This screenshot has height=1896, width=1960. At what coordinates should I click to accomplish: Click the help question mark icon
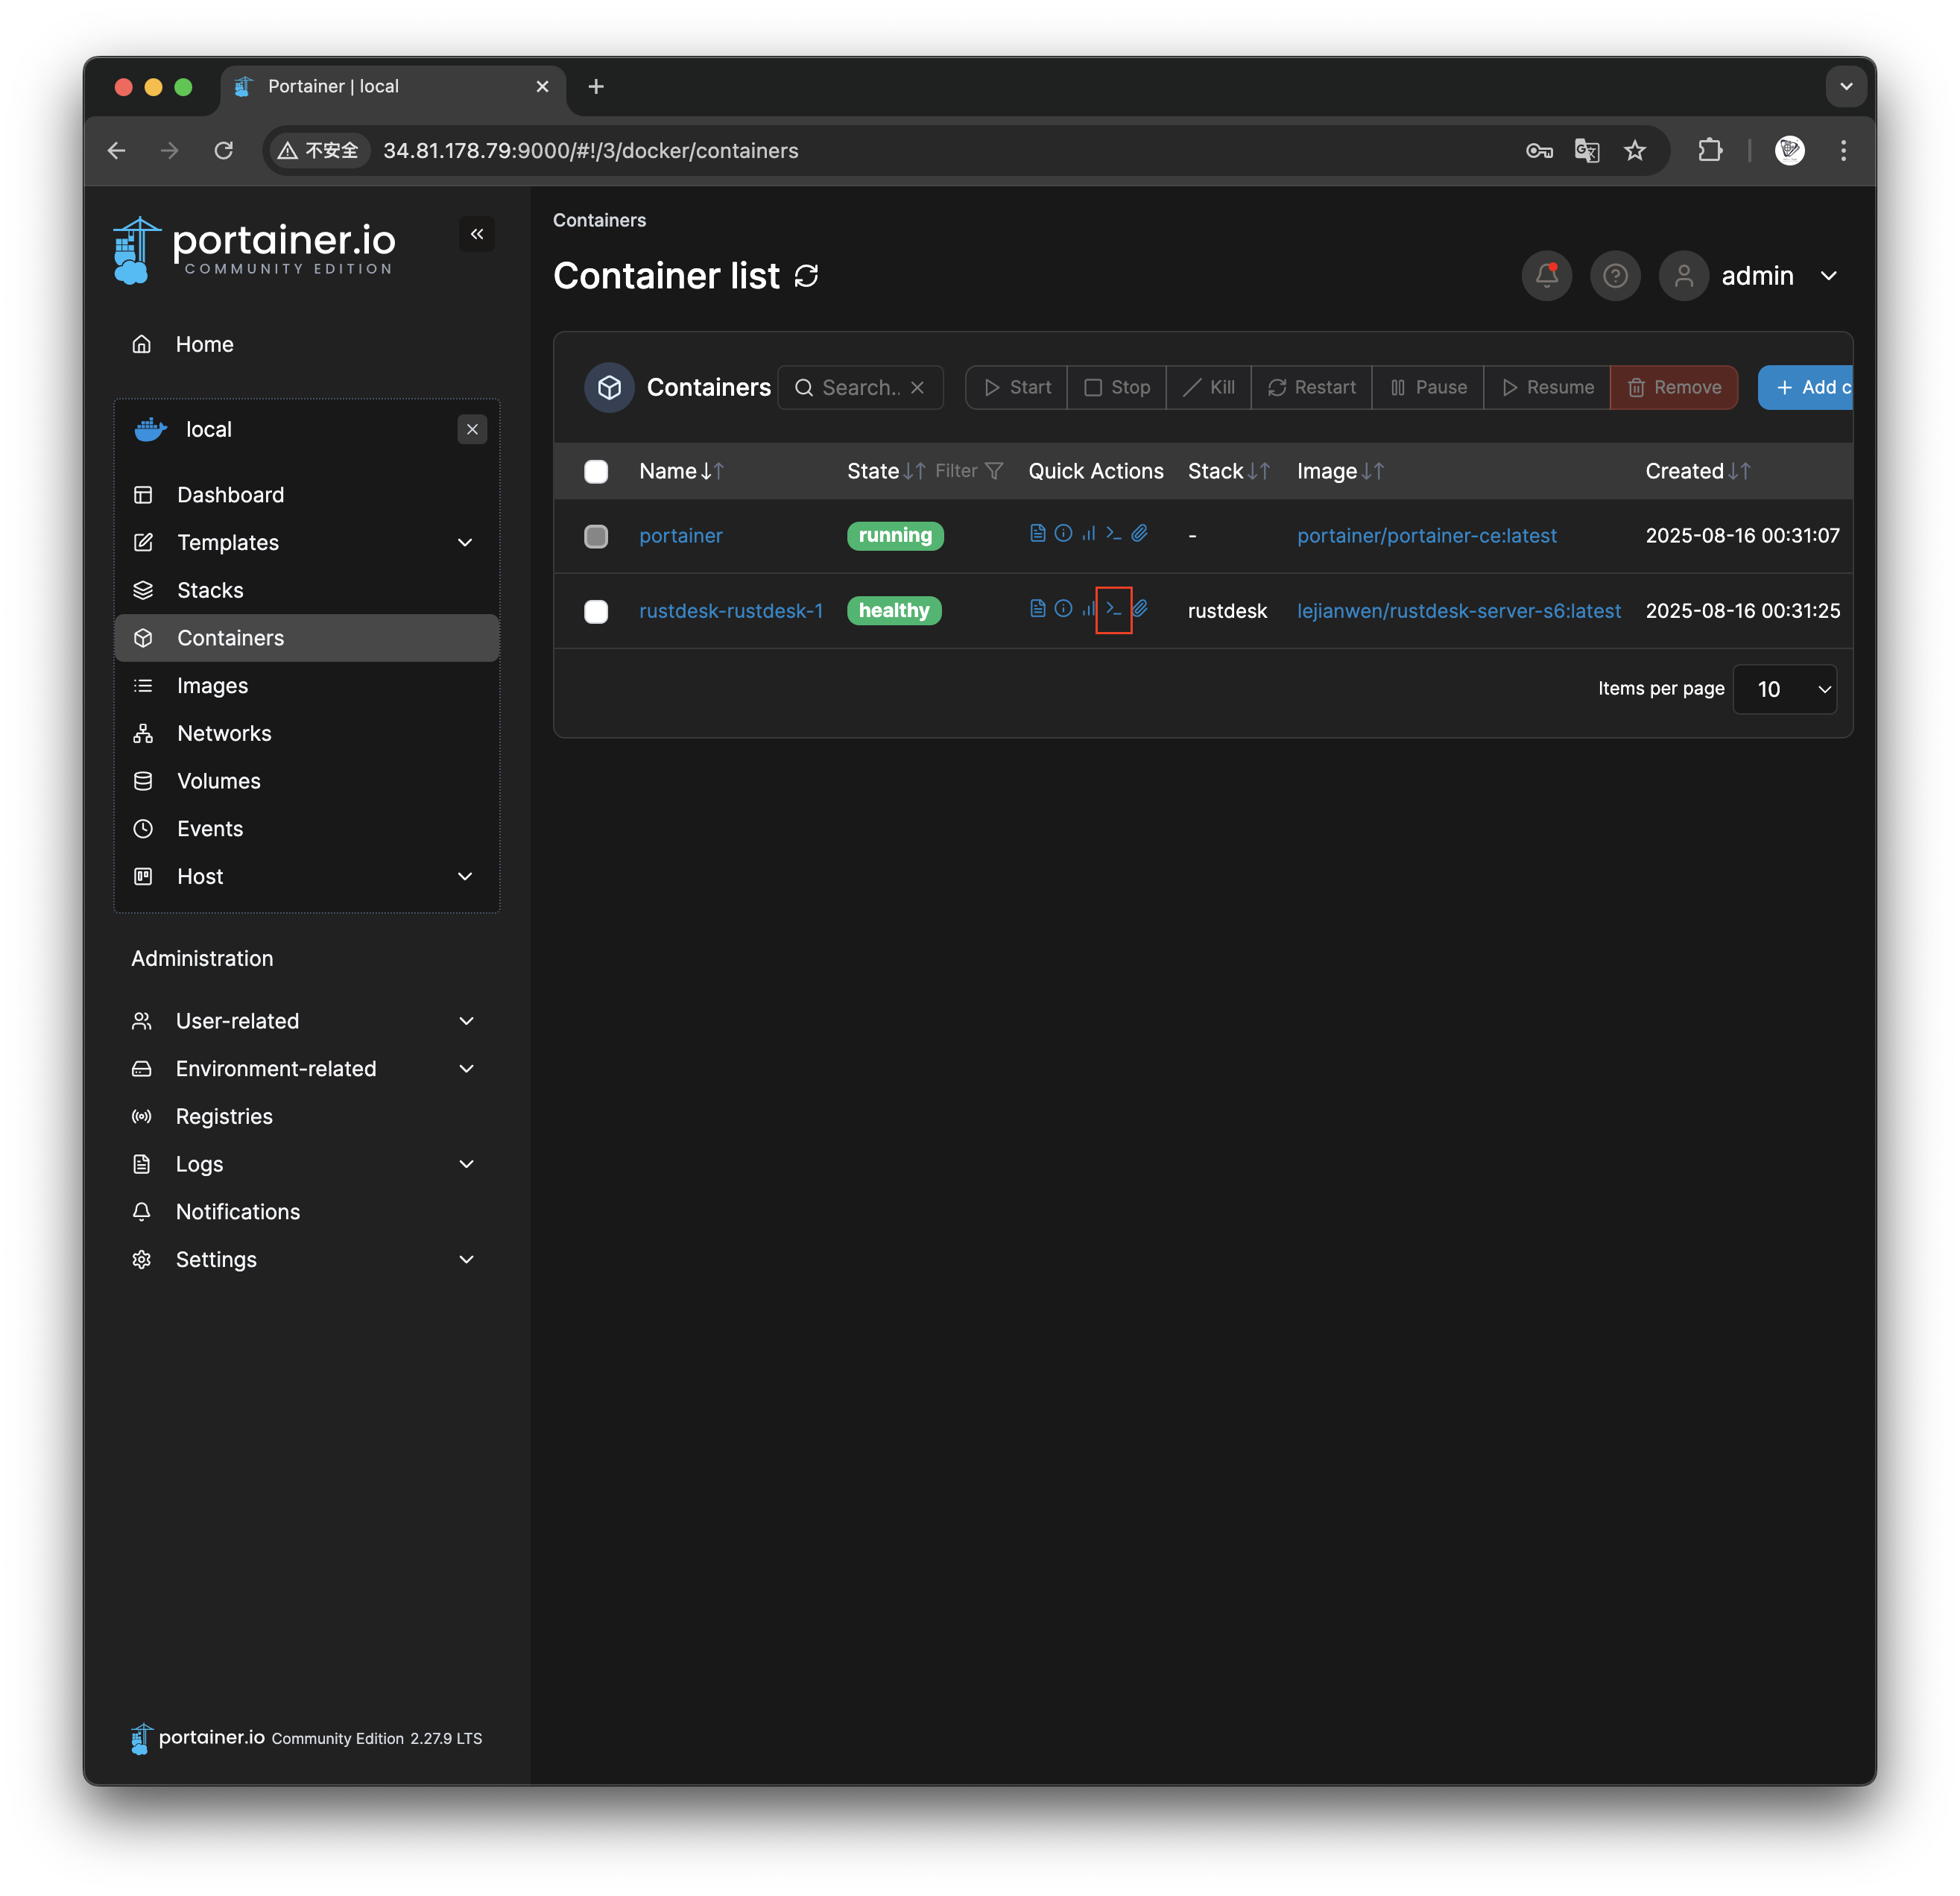coord(1615,275)
